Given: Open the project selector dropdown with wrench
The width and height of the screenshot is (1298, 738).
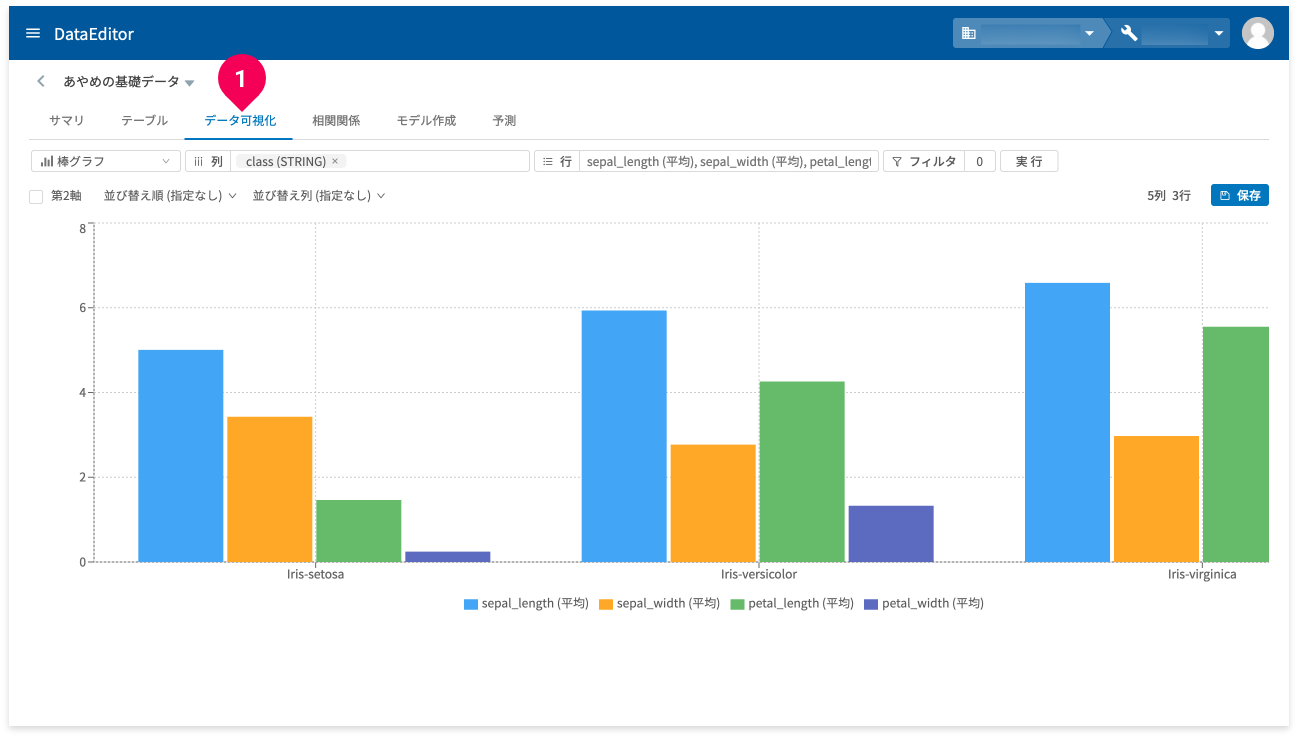Looking at the screenshot, I should point(1170,33).
